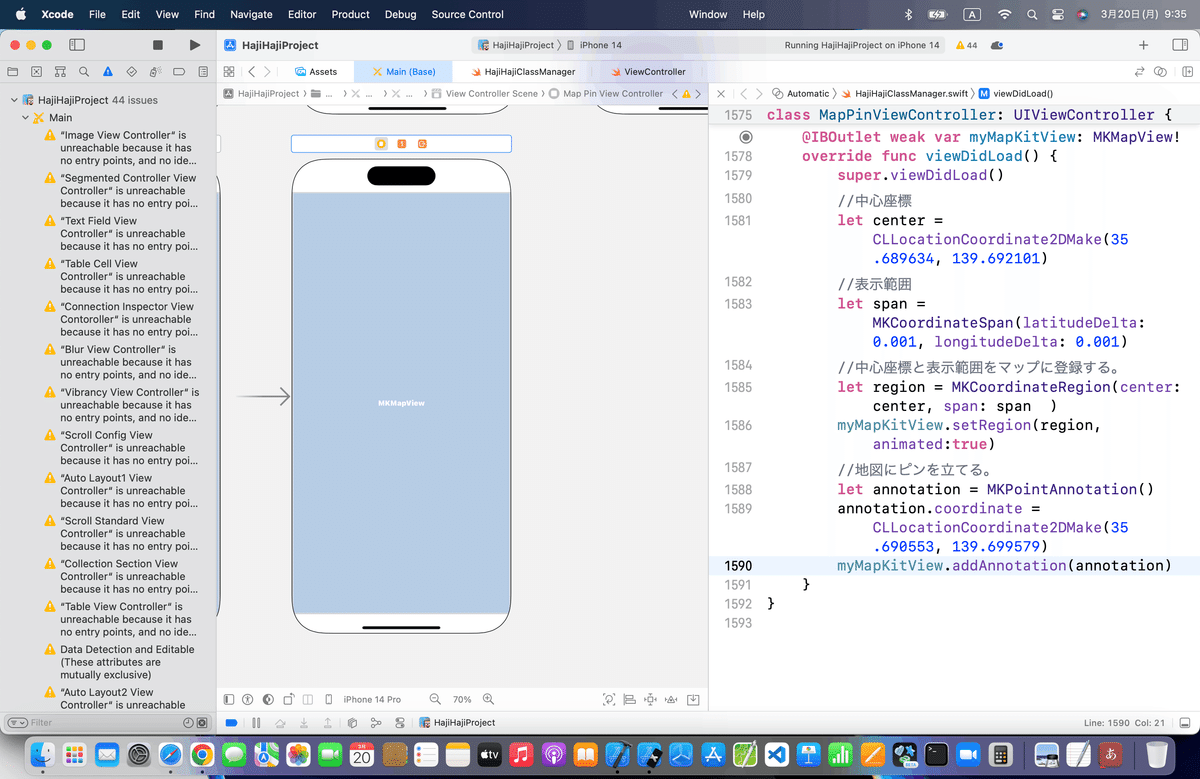
Task: Run the project with Play button
Action: click(x=194, y=45)
